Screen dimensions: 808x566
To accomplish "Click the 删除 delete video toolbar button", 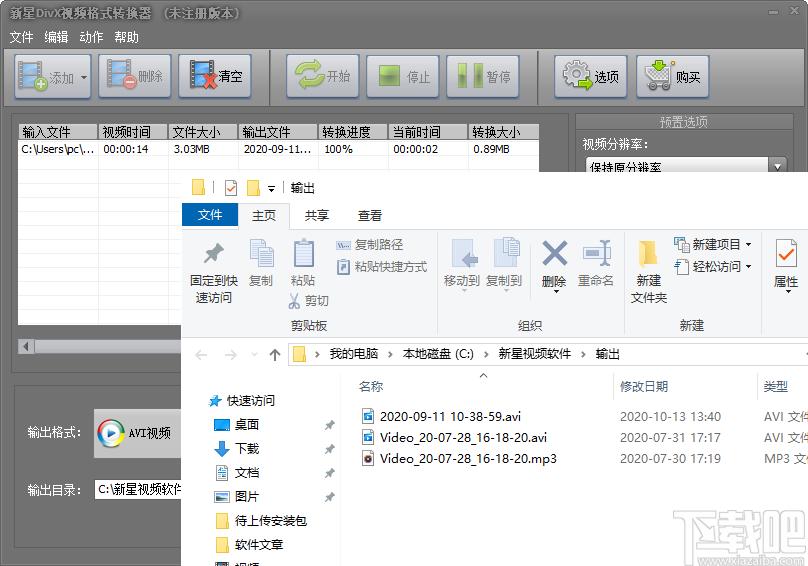I will [x=134, y=77].
